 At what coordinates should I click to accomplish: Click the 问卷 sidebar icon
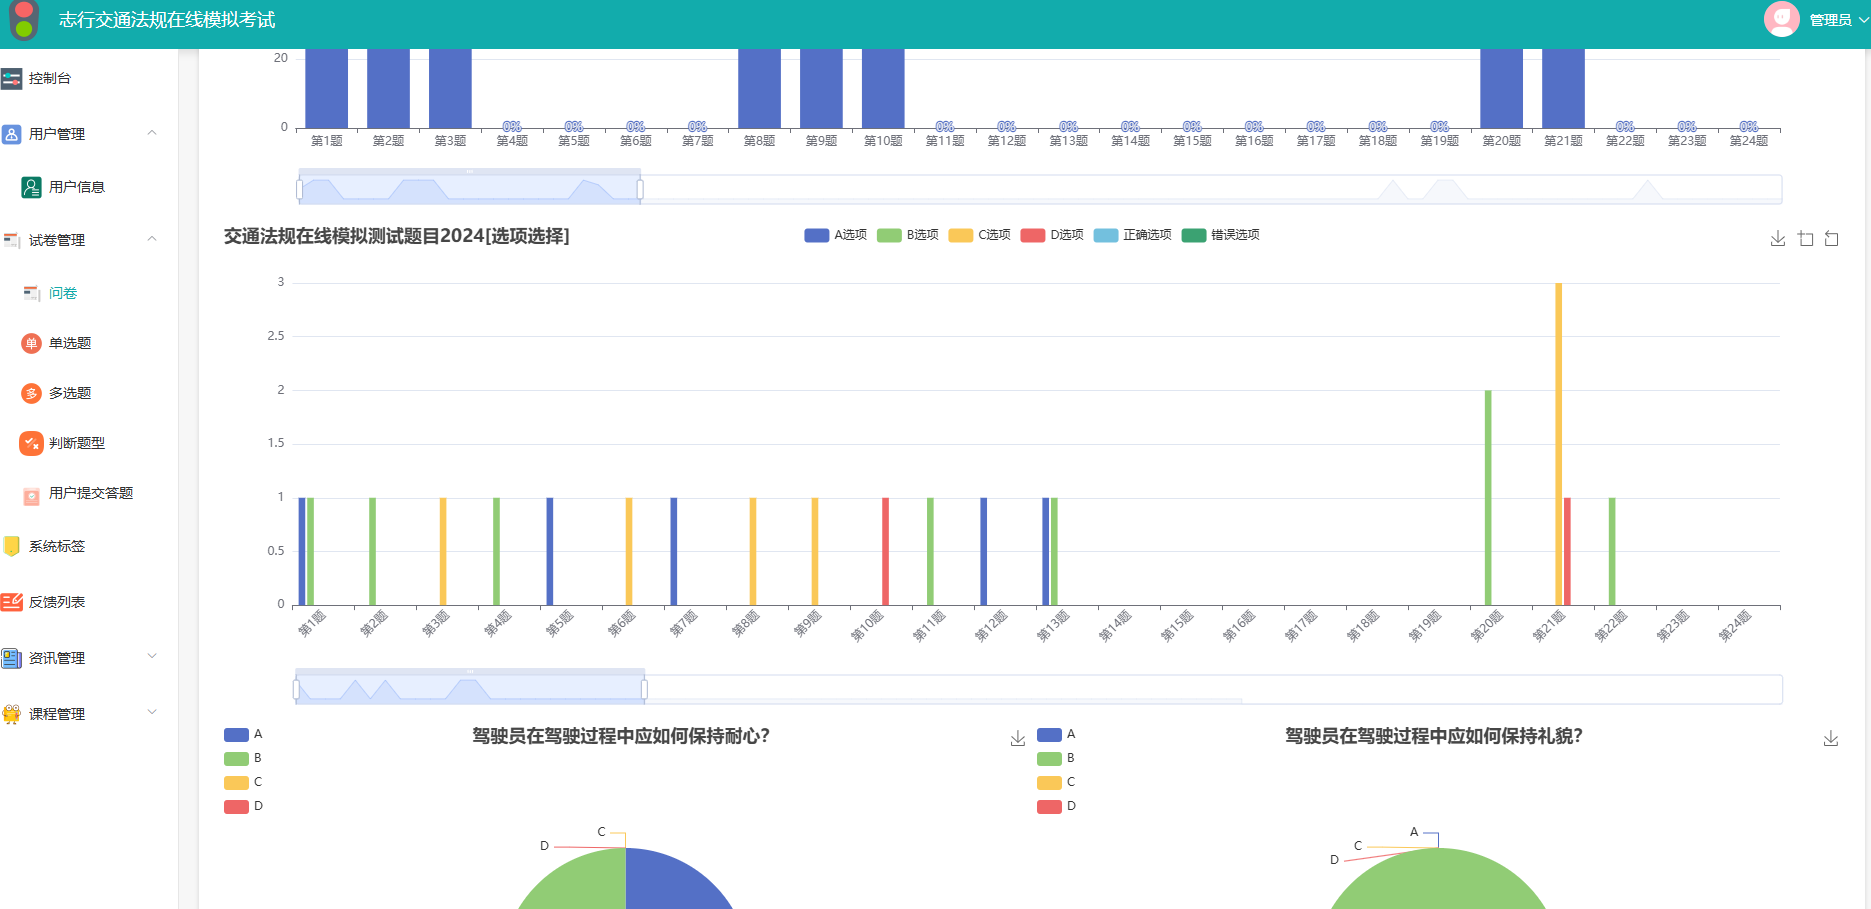[x=32, y=293]
